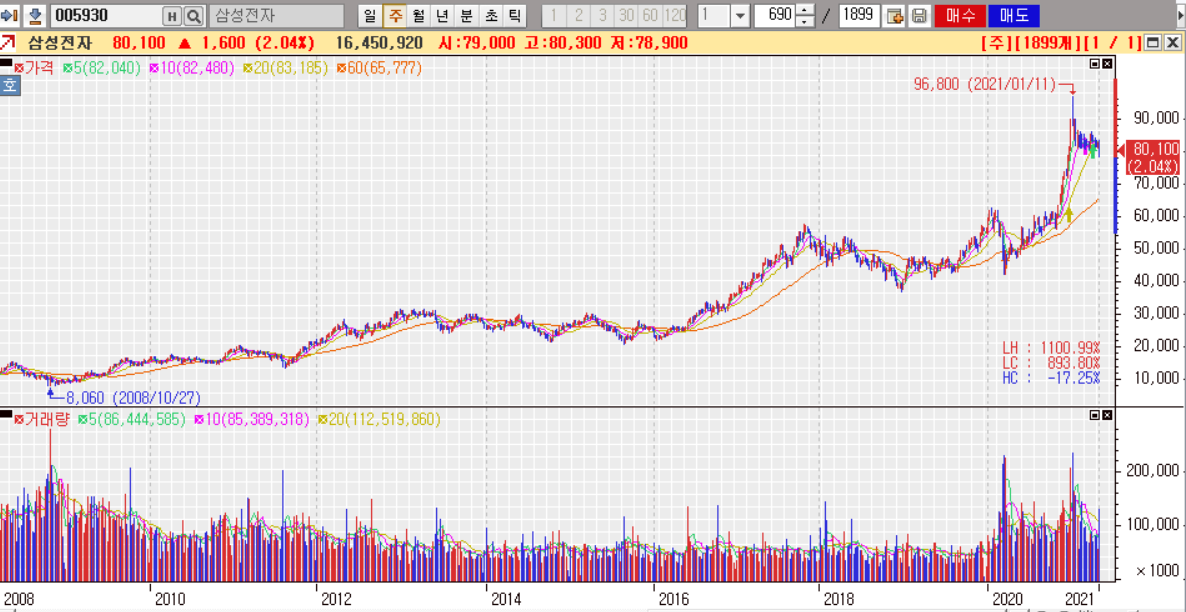This screenshot has width=1186, height=612.
Task: Select the 주 (weekly) chart period
Action: tap(394, 15)
